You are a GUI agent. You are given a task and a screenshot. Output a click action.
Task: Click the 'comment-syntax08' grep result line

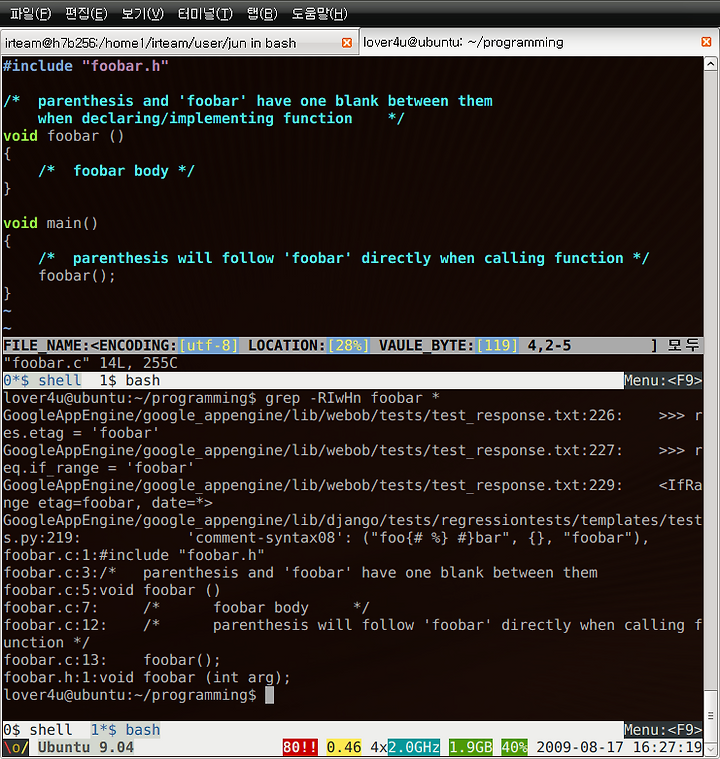point(352,529)
